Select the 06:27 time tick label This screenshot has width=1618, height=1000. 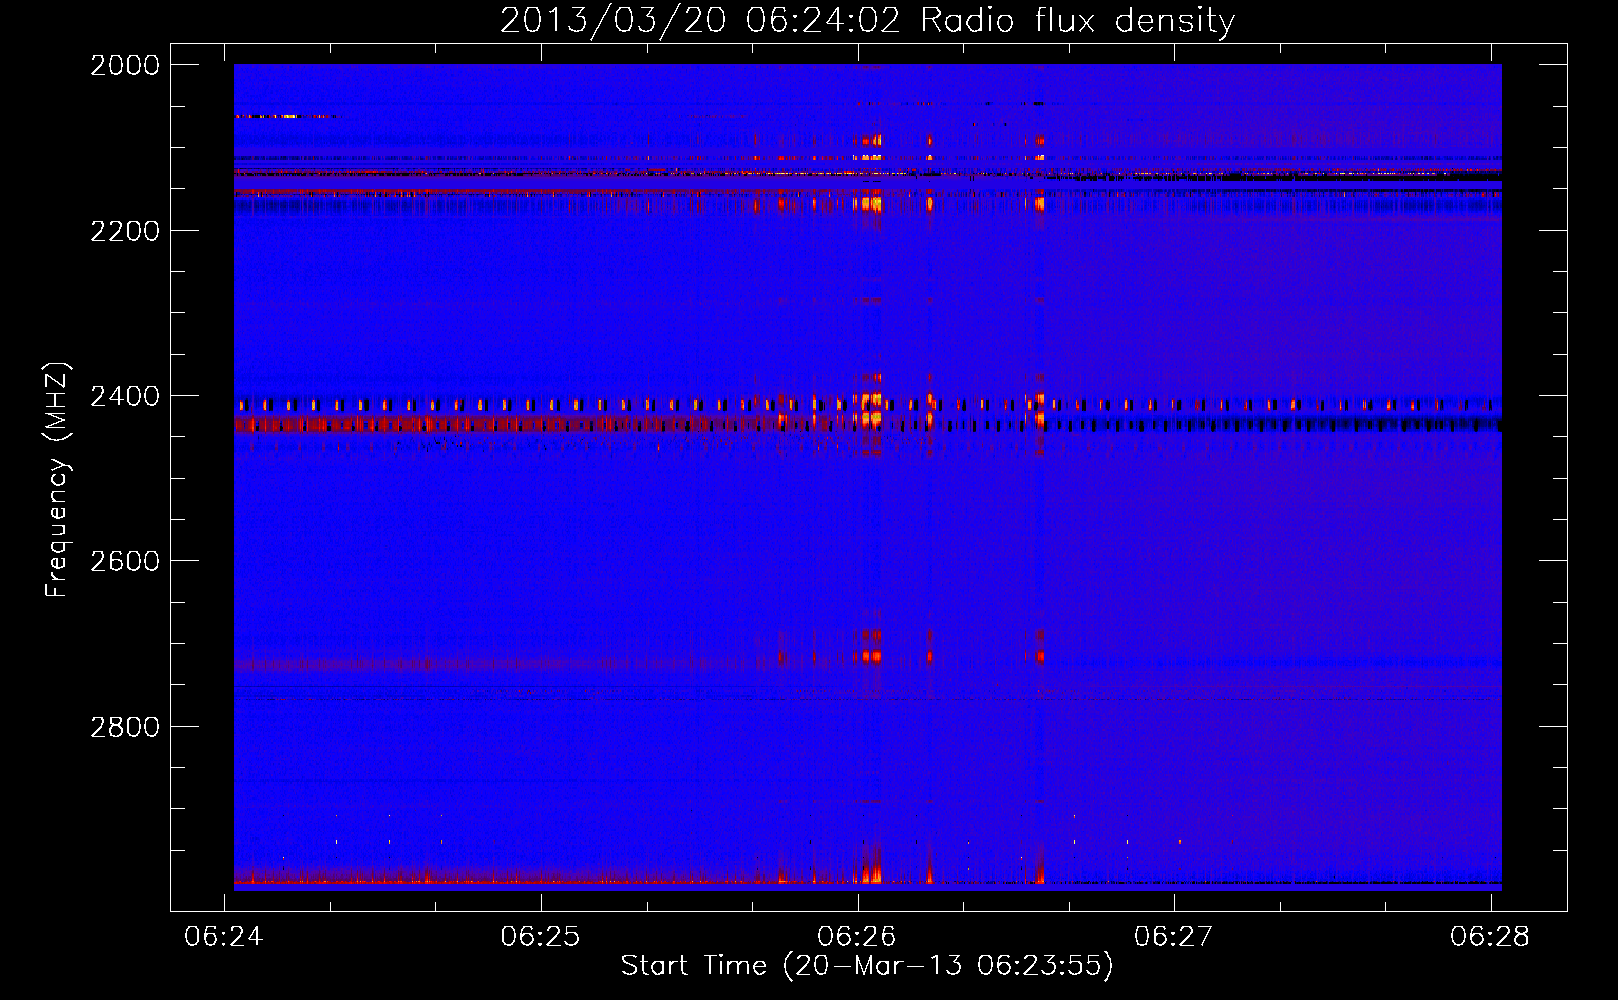pyautogui.click(x=1174, y=936)
